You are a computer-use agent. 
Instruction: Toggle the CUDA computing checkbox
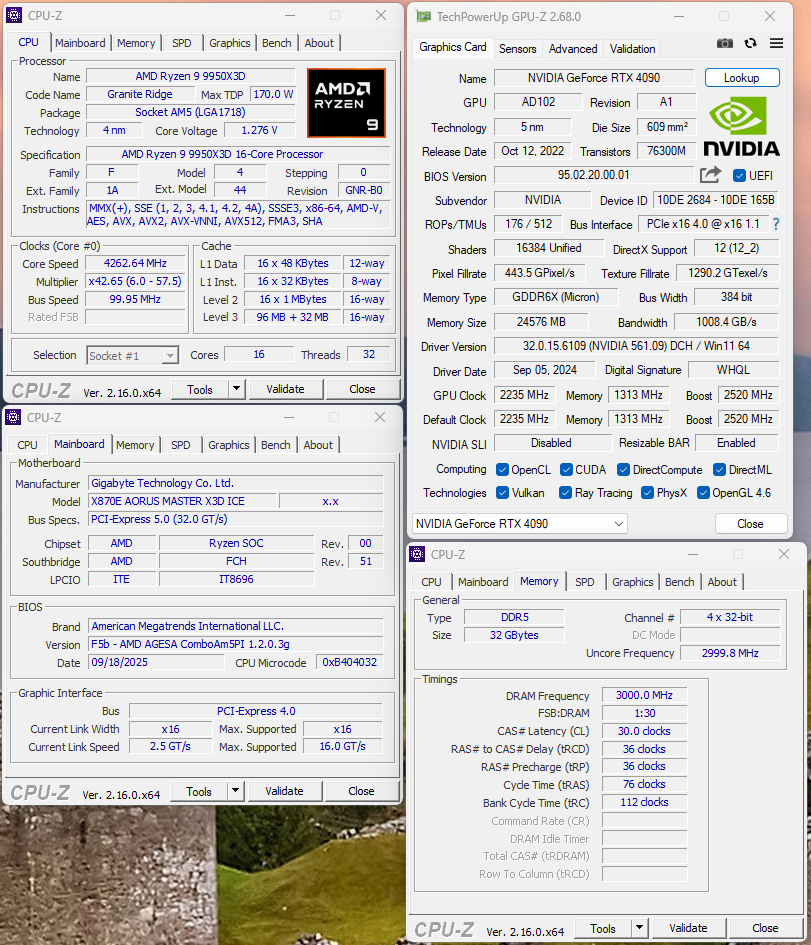(x=567, y=469)
